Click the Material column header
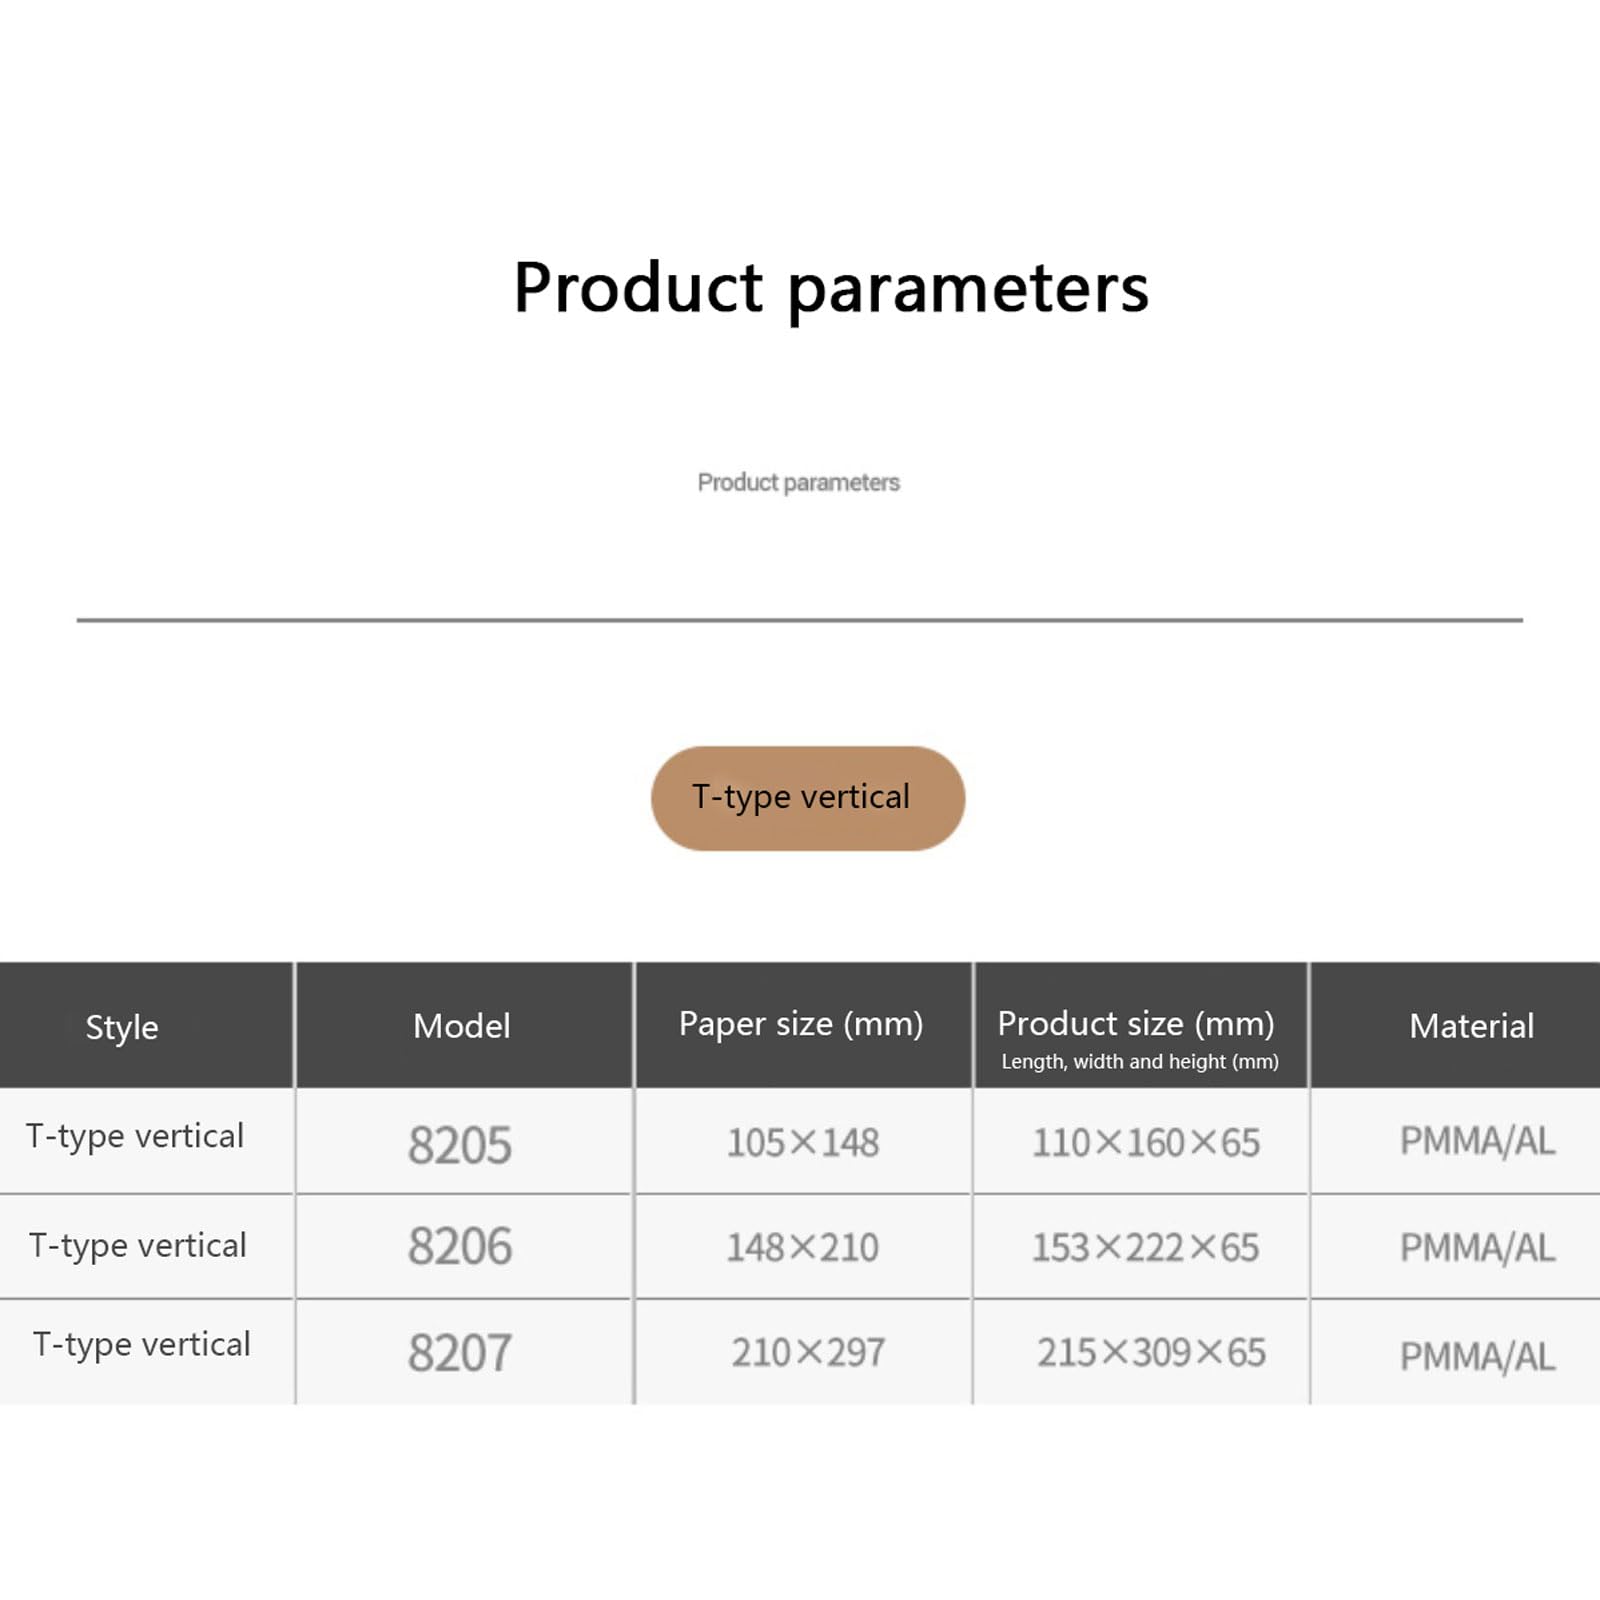 click(1456, 1025)
